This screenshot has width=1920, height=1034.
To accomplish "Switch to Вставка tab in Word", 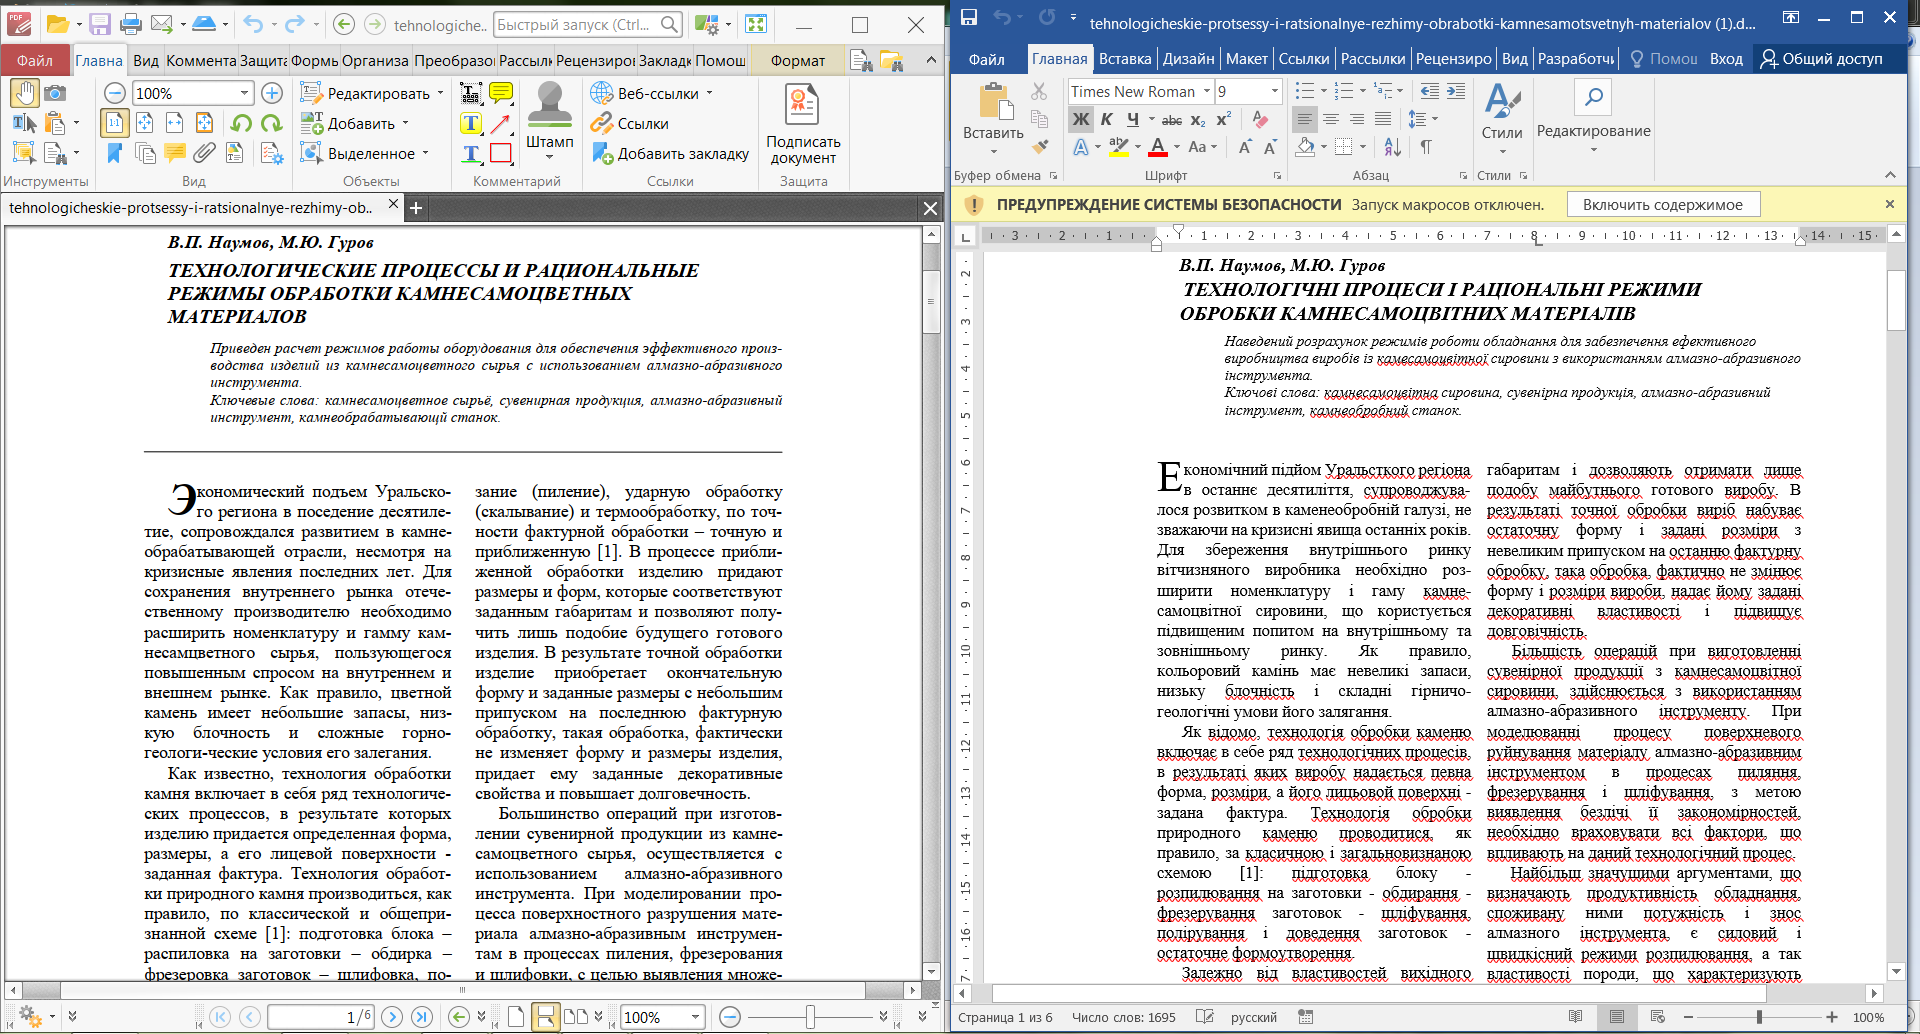I will [x=1125, y=59].
